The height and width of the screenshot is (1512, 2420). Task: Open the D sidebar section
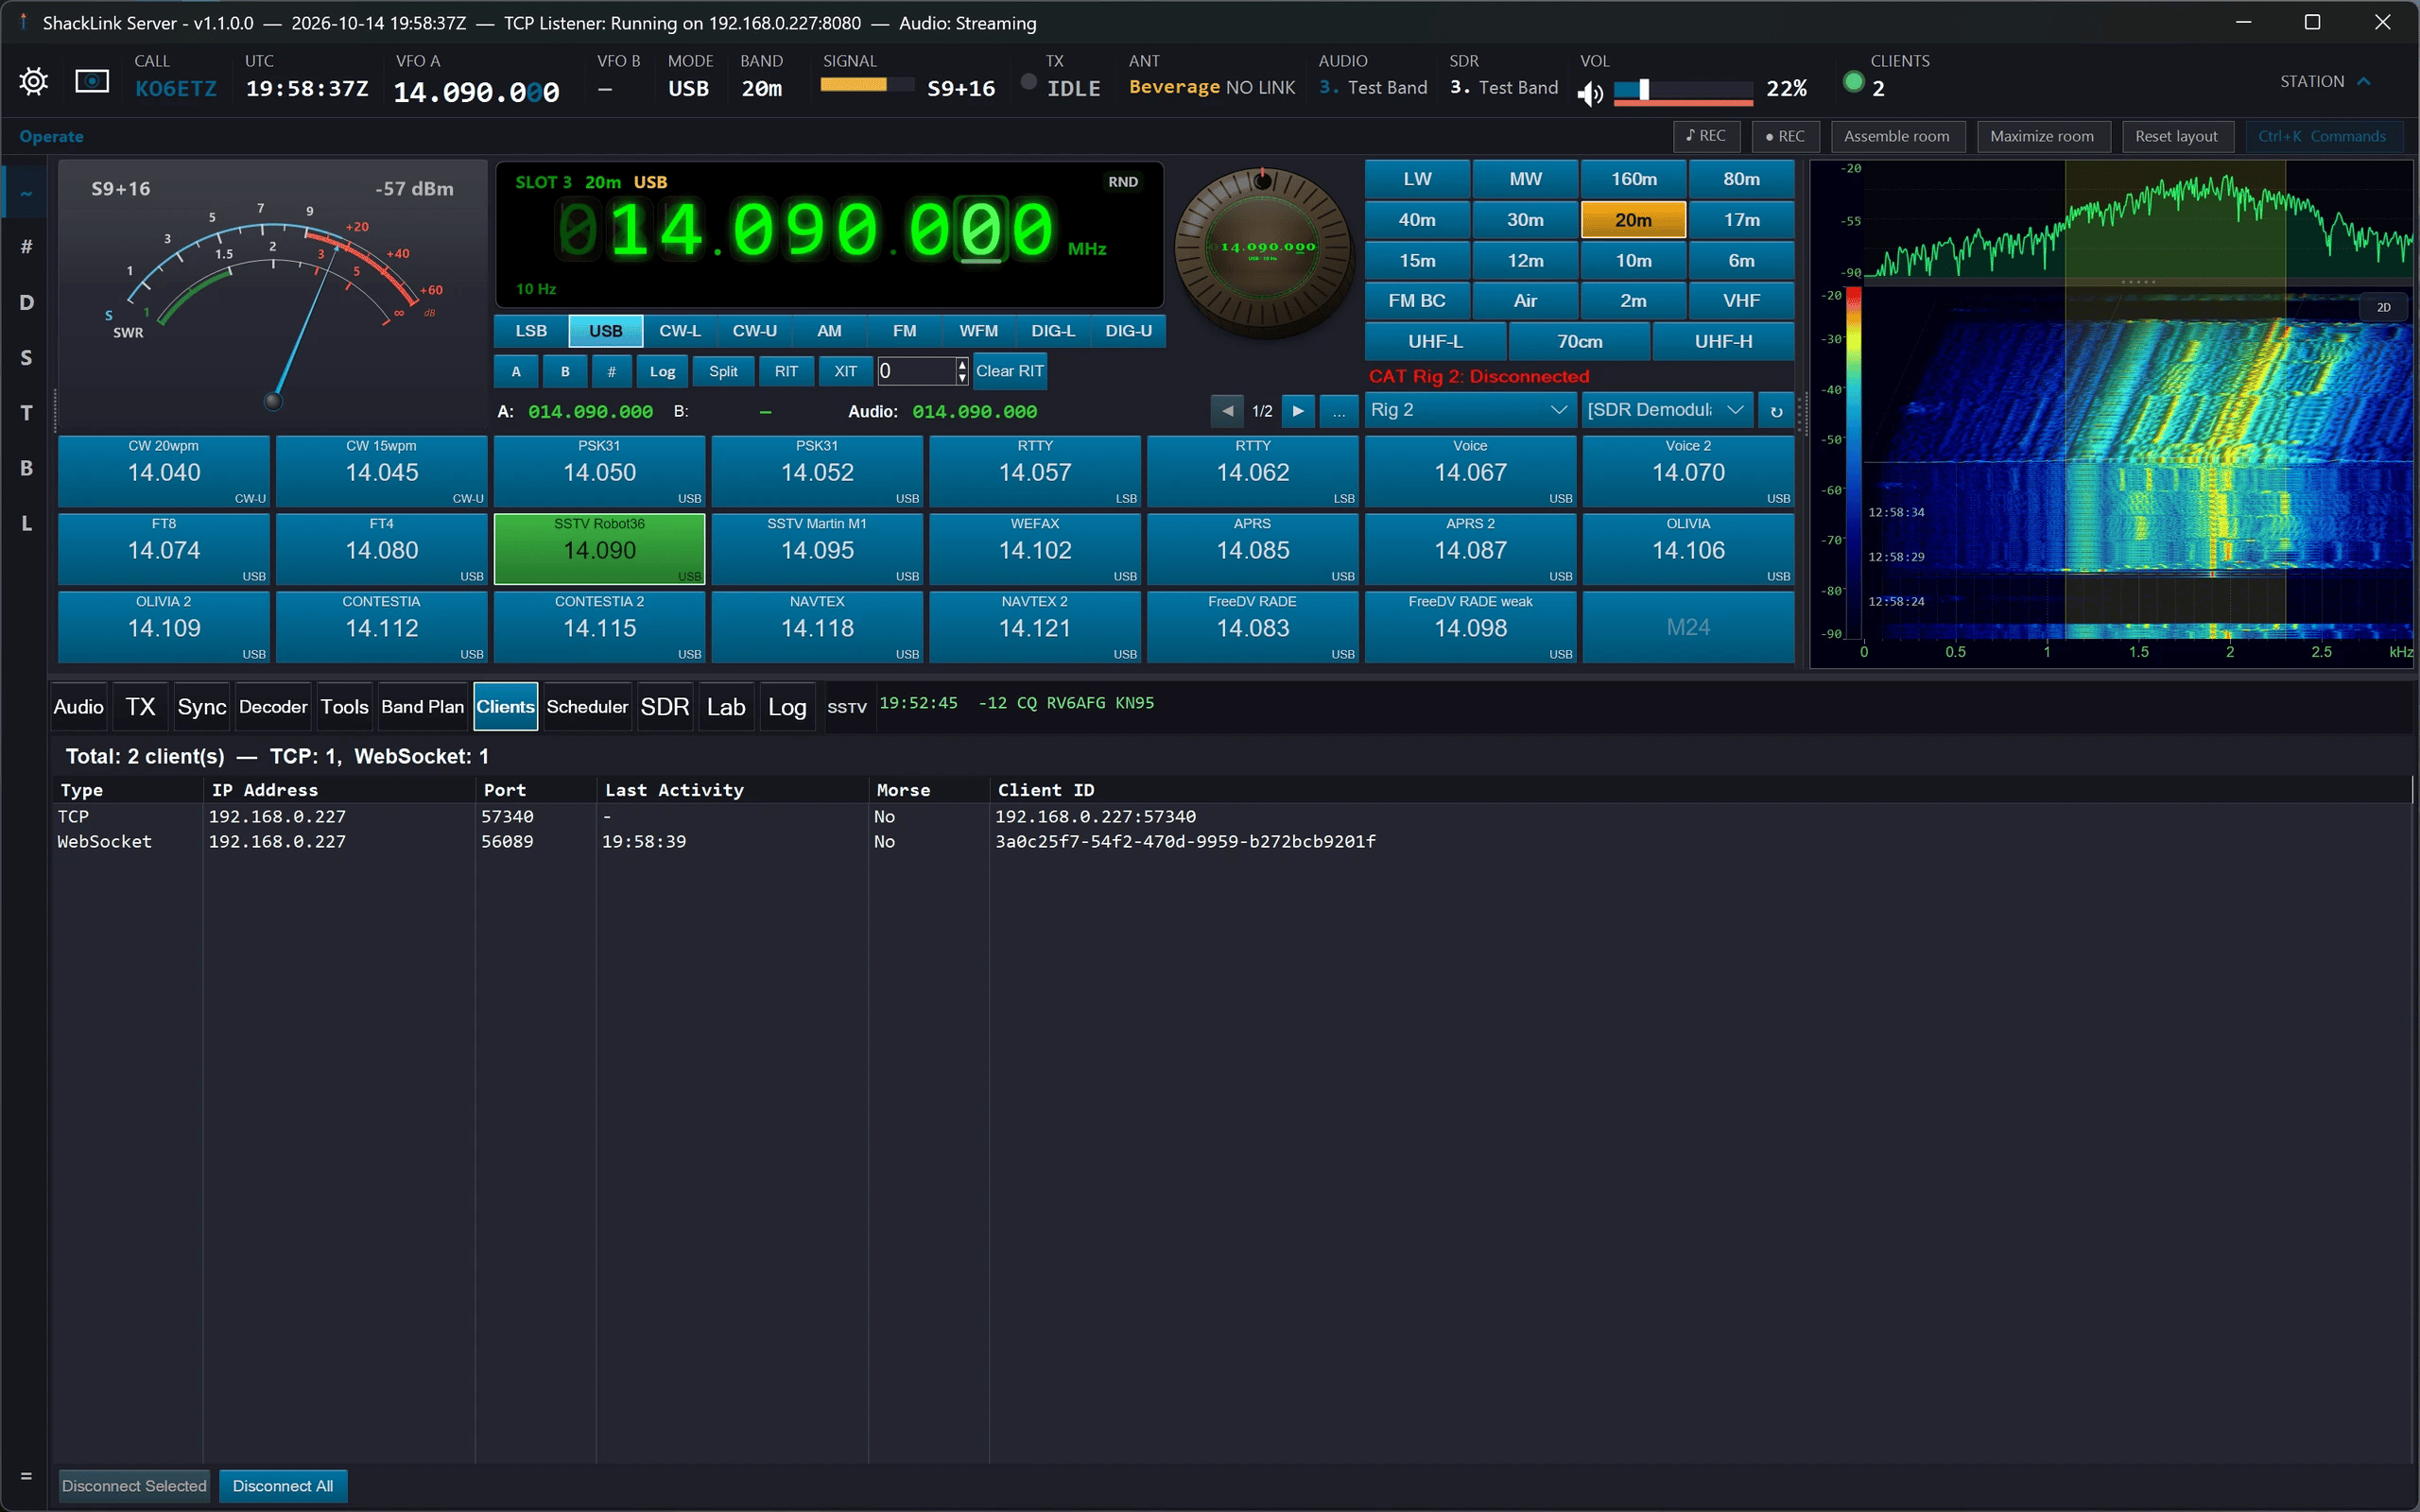(26, 302)
